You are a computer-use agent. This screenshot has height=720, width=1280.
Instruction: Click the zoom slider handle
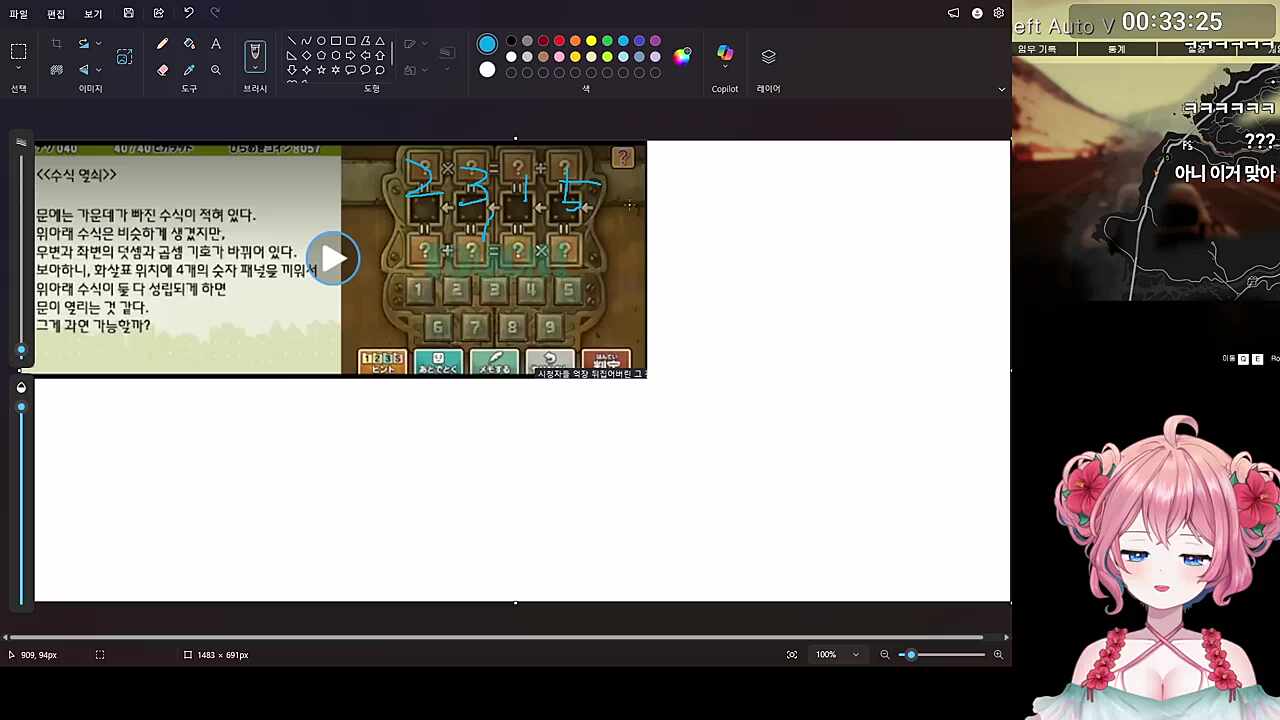click(x=911, y=655)
